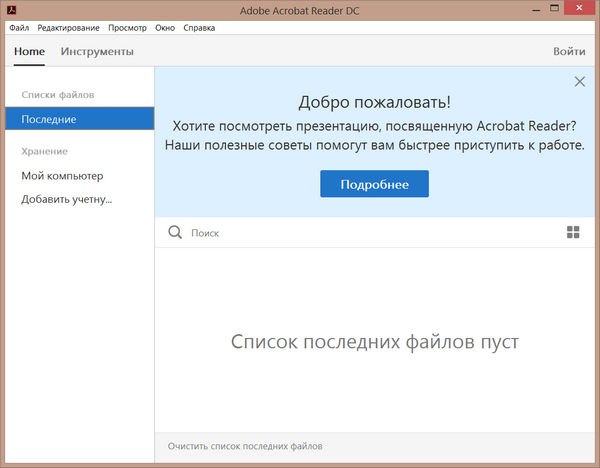Open Мой компьютер storage location
The width and height of the screenshot is (600, 468).
(x=62, y=176)
